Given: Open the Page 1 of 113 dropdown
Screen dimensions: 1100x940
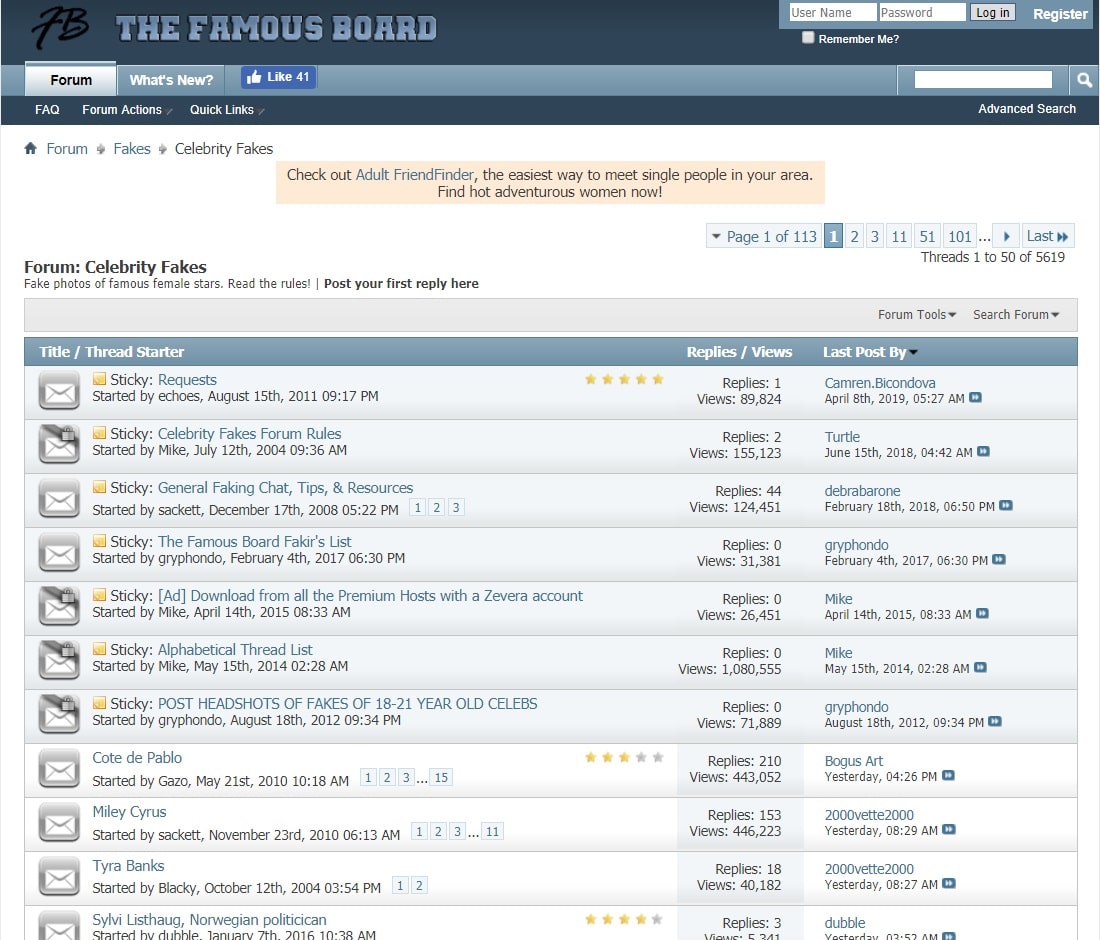Looking at the screenshot, I should (x=762, y=237).
